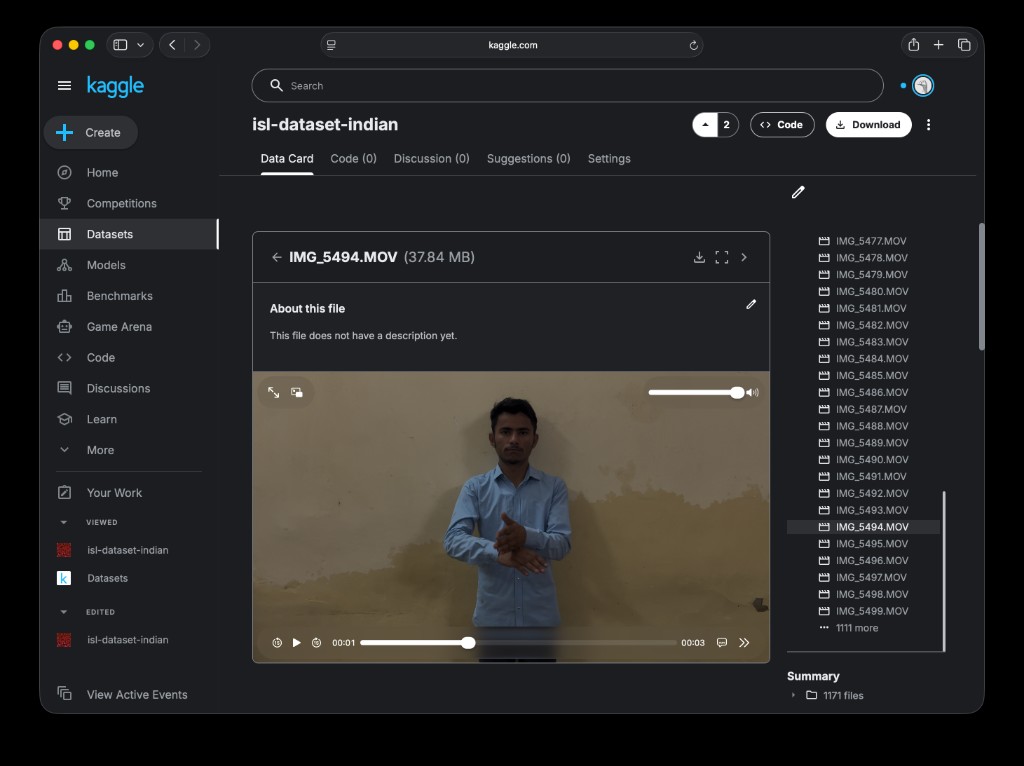Adjust the video volume slider
The image size is (1024, 766).
click(x=696, y=392)
